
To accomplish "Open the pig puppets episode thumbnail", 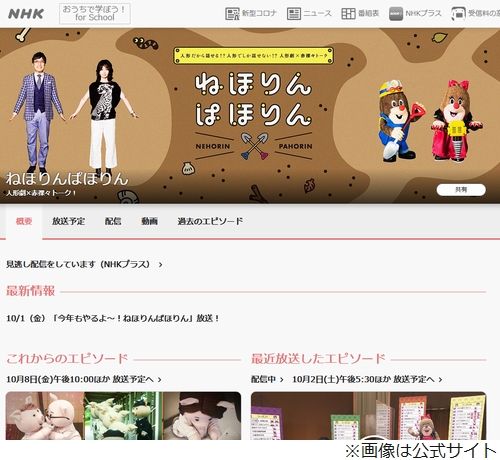I will tap(123, 416).
